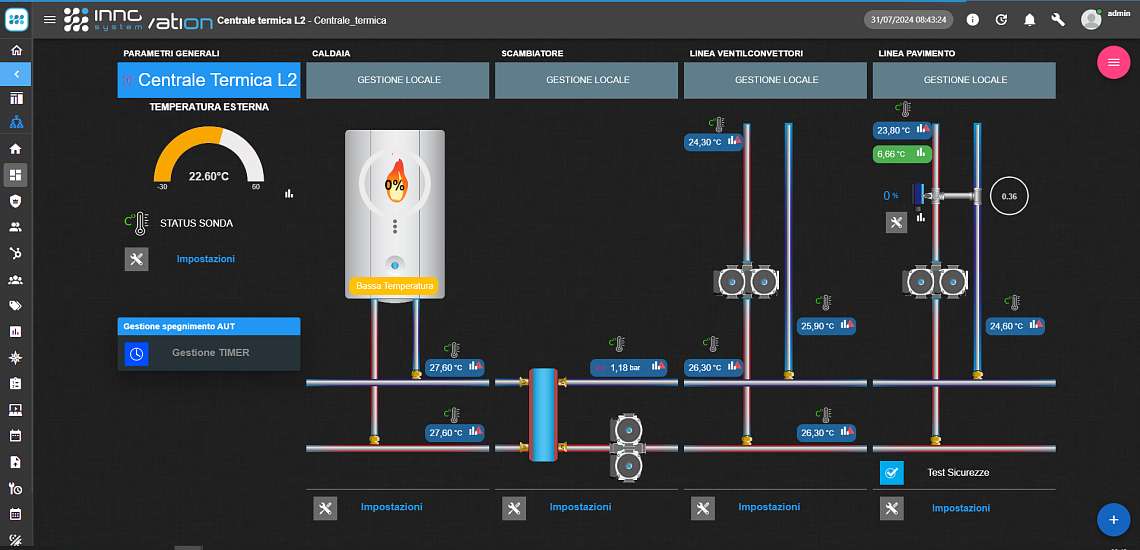Image resolution: width=1140 pixels, height=550 pixels.
Task: Open Impostazioni link in Parametri Generali
Action: pyautogui.click(x=206, y=259)
